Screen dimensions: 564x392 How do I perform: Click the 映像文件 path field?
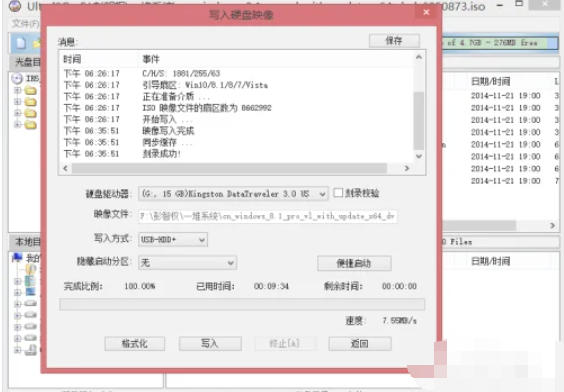click(268, 216)
